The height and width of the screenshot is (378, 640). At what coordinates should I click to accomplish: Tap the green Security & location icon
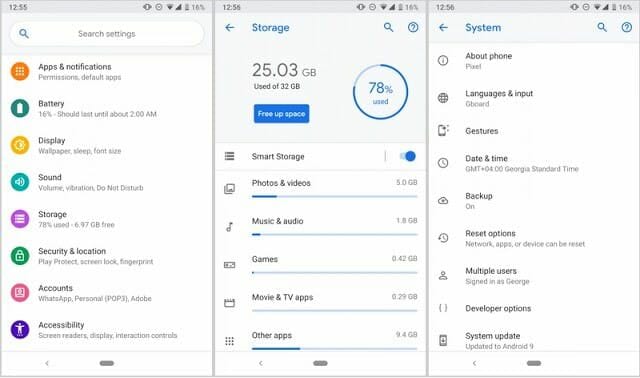20,256
